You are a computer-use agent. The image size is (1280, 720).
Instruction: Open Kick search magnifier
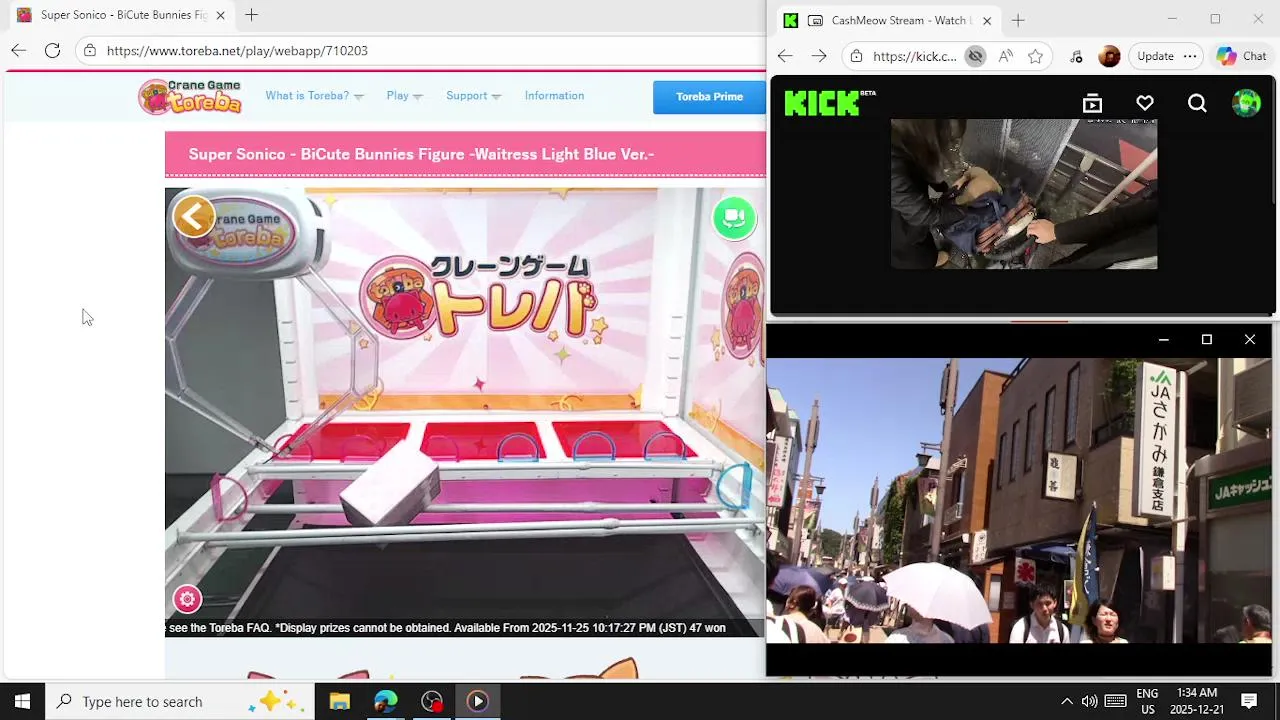coord(1197,103)
